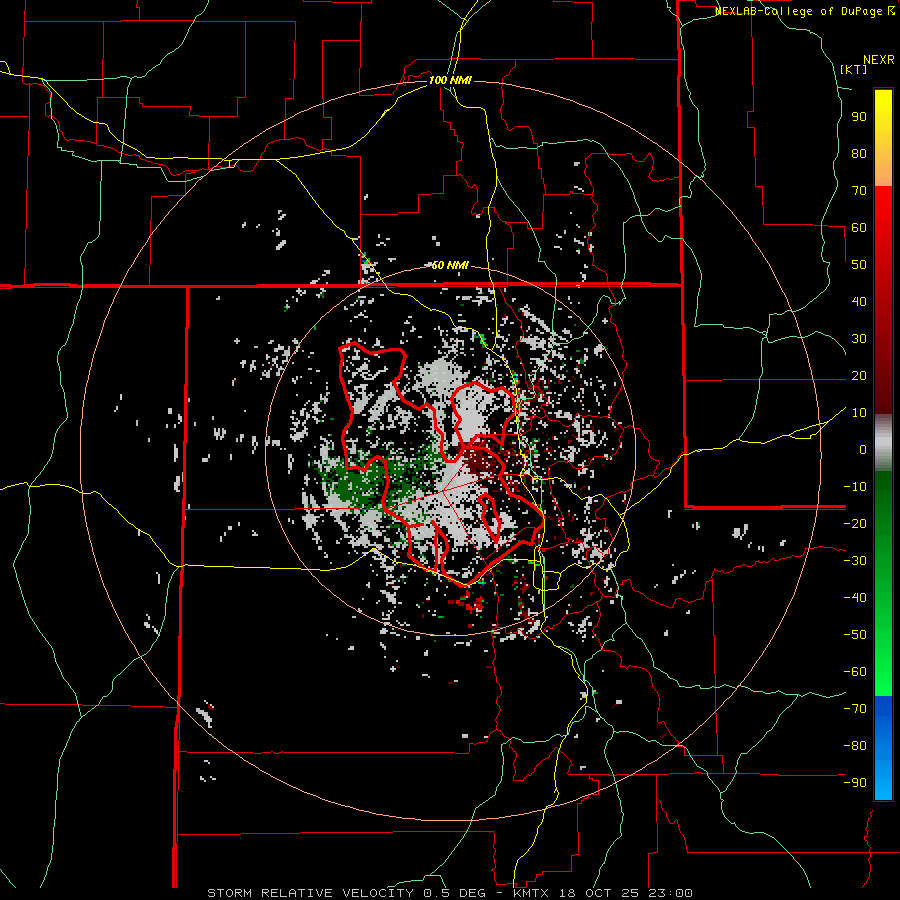
Task: Click the "23:00" time text
Action: pyautogui.click(x=671, y=893)
